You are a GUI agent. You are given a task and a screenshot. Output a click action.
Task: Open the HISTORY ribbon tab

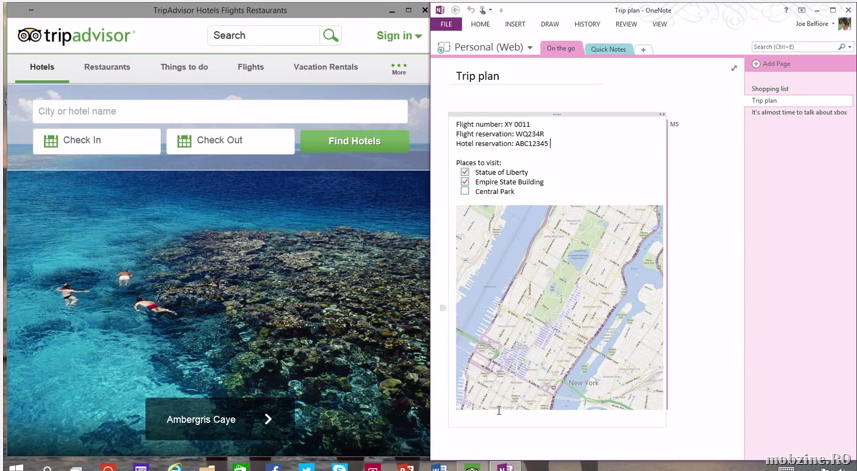click(x=587, y=24)
